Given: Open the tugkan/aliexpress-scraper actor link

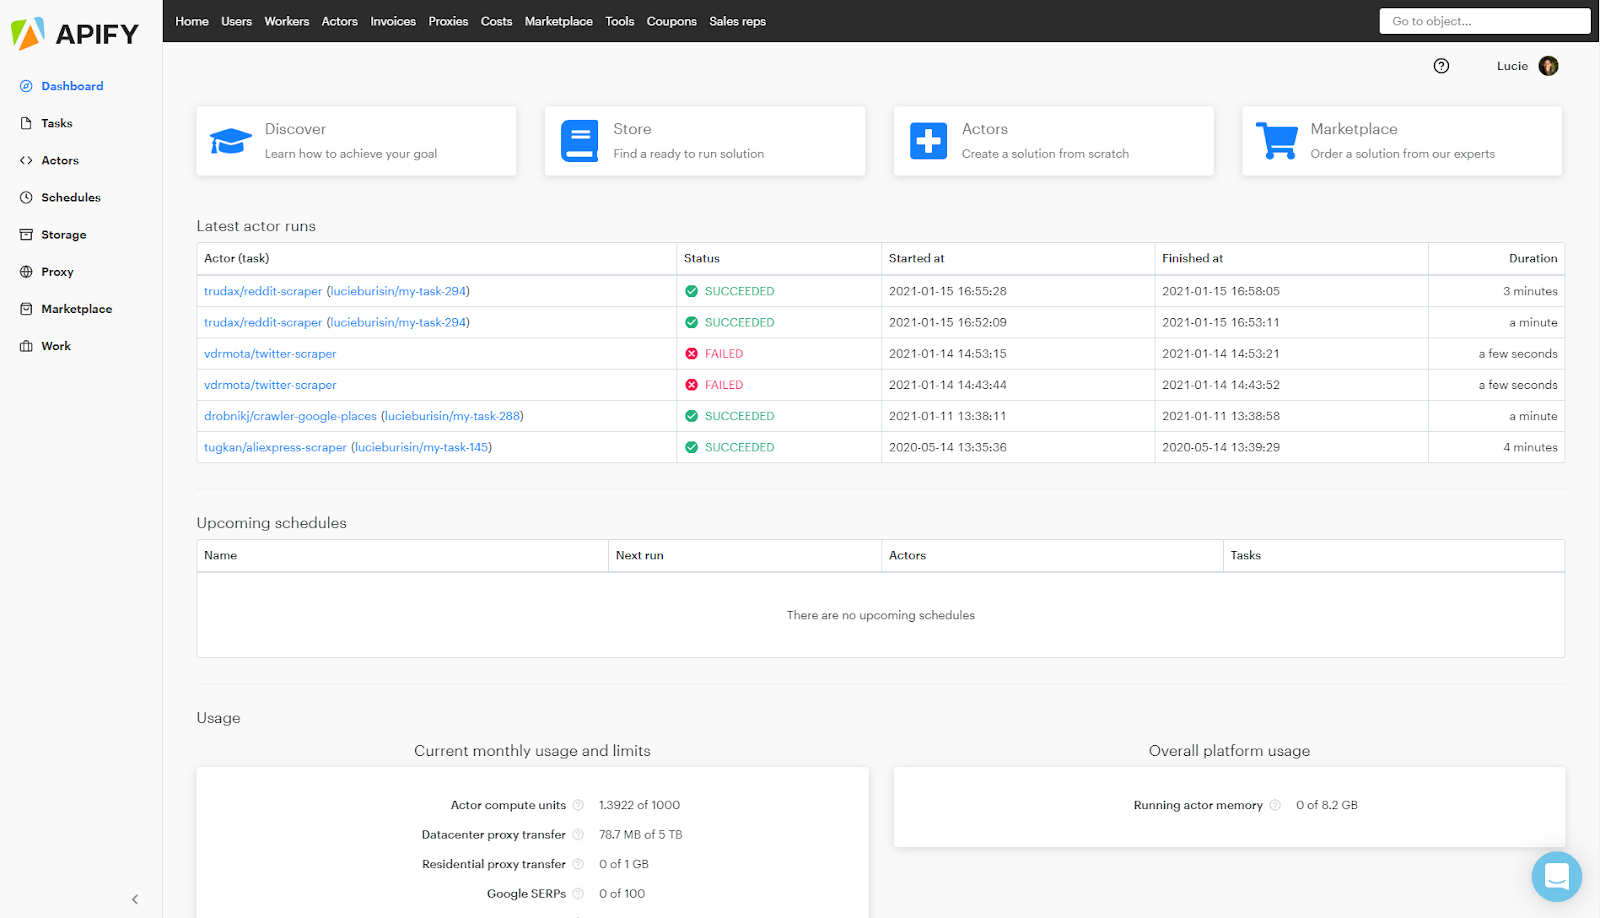Looking at the screenshot, I should click(275, 447).
